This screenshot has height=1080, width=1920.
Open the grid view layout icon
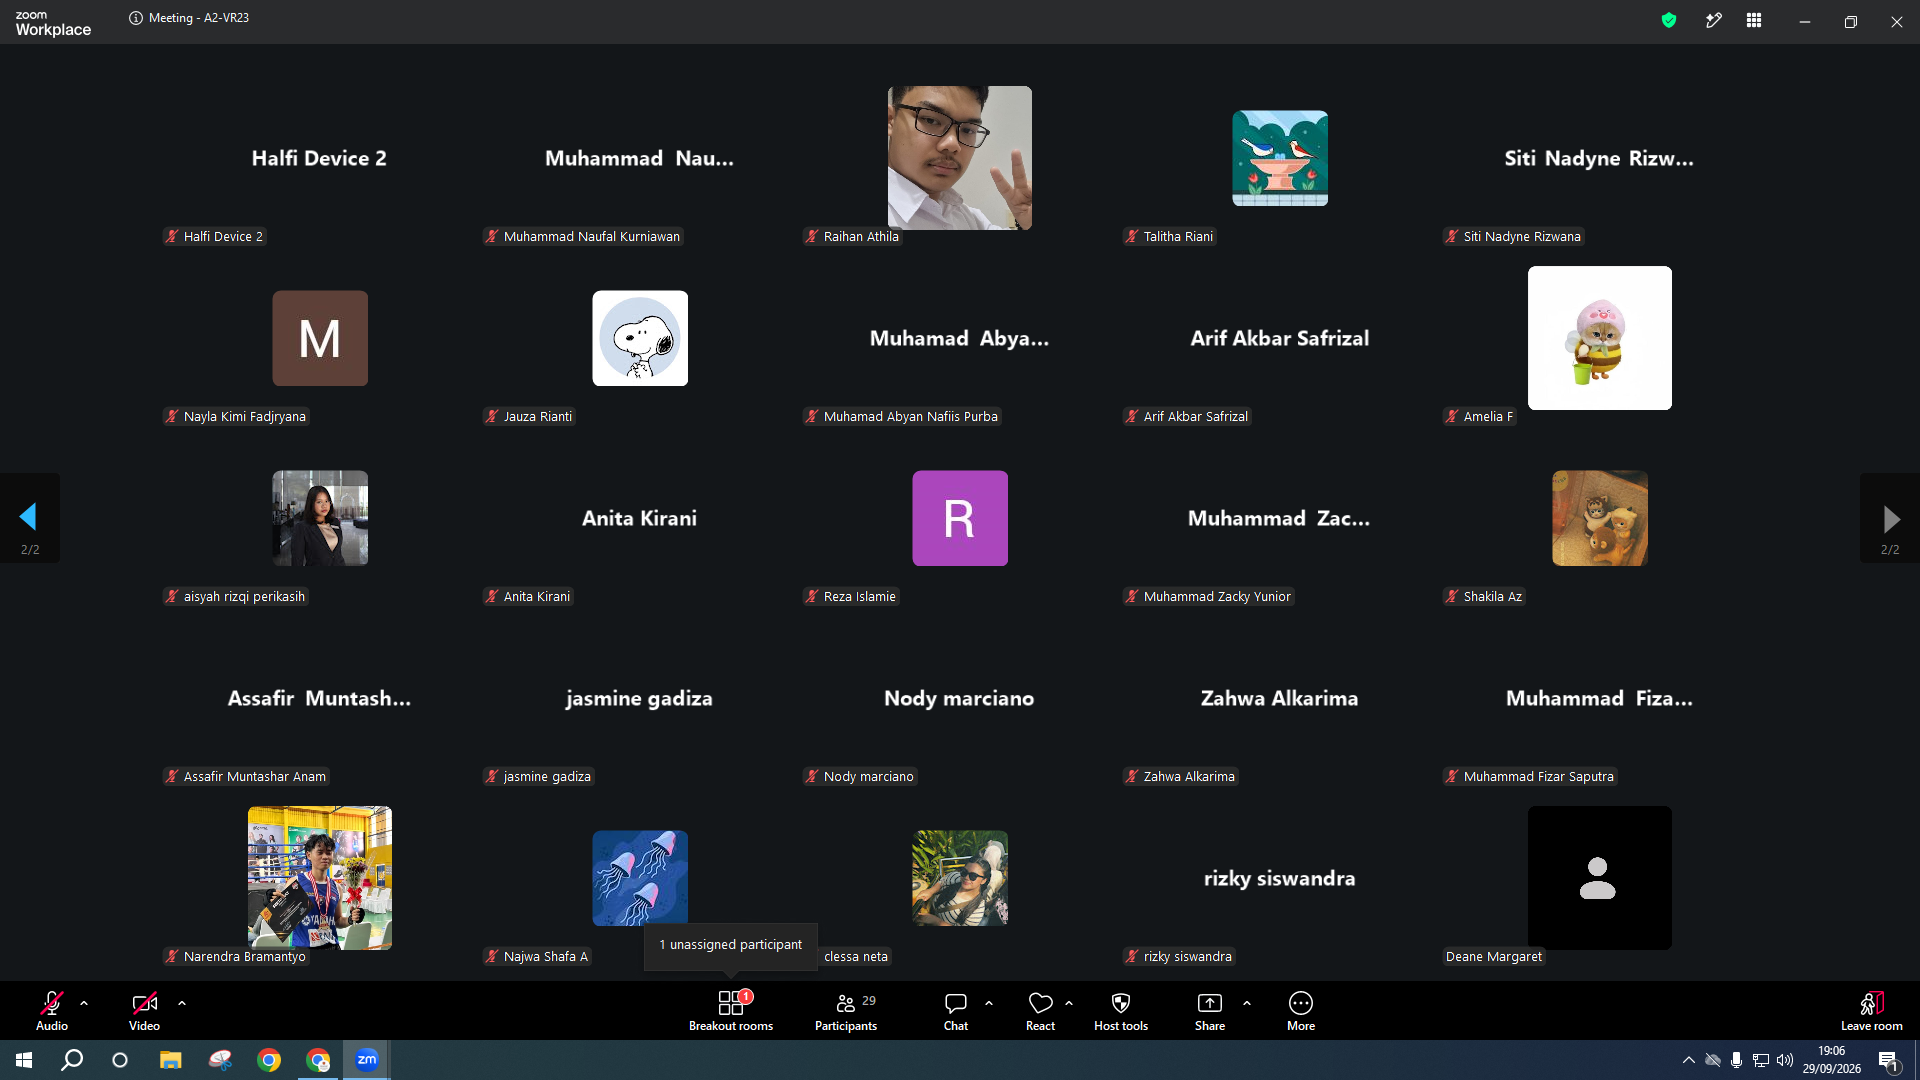pos(1754,20)
